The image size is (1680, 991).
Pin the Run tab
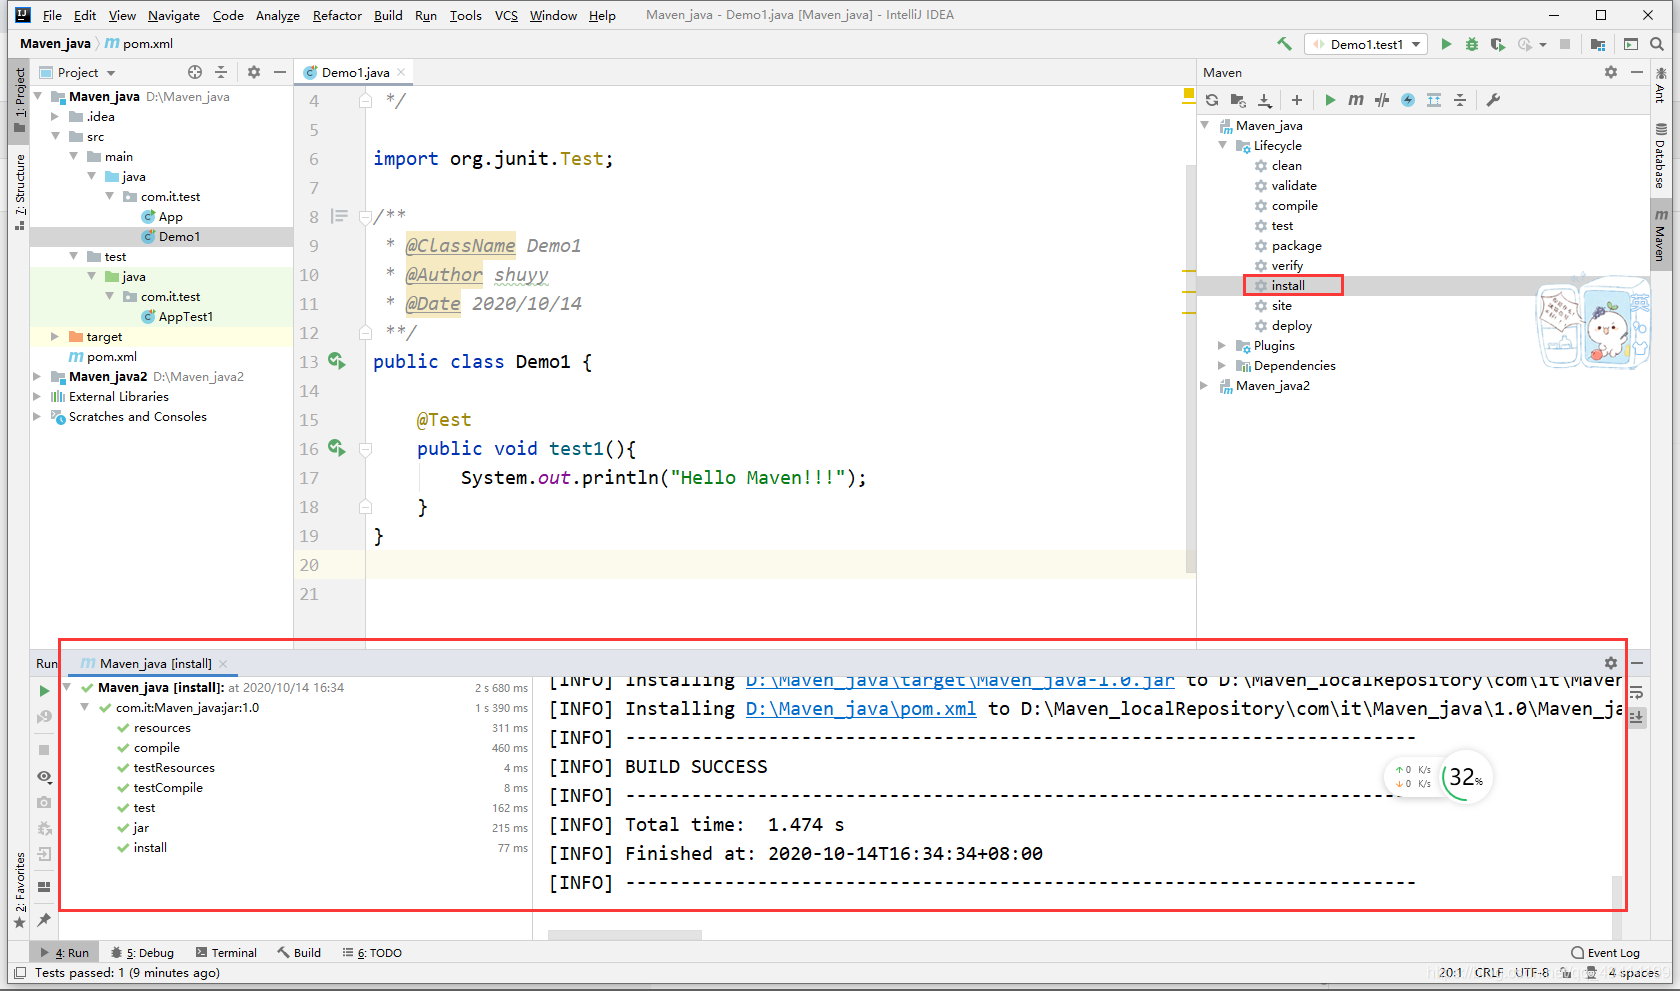(44, 919)
